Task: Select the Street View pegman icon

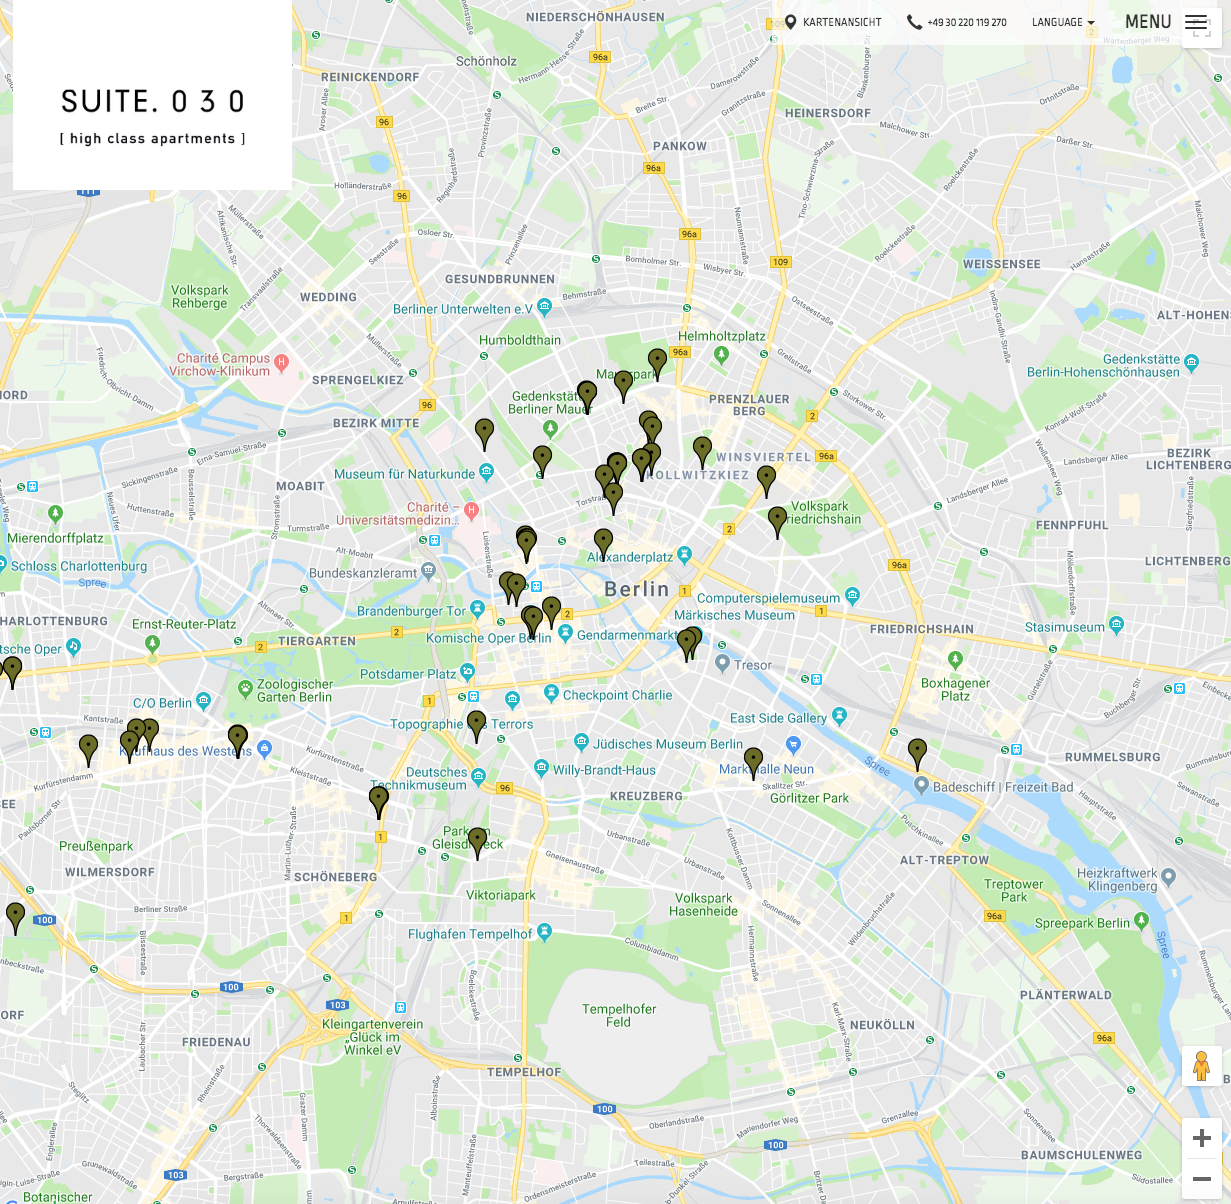Action: (x=1202, y=1066)
